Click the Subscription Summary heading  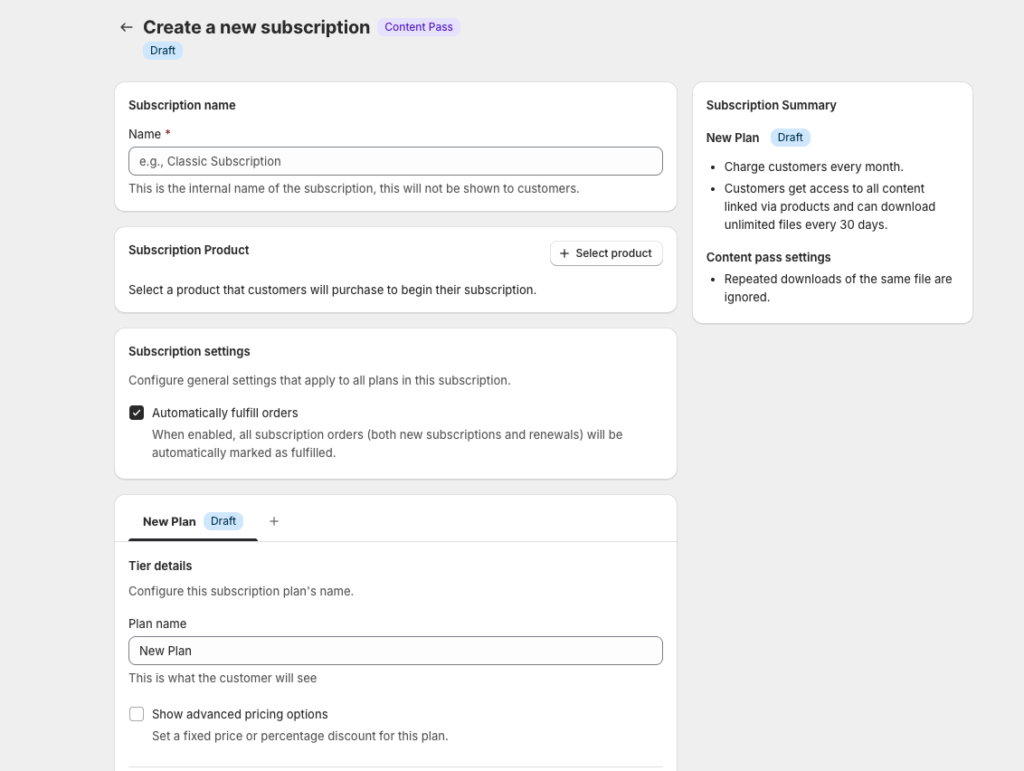coord(771,105)
